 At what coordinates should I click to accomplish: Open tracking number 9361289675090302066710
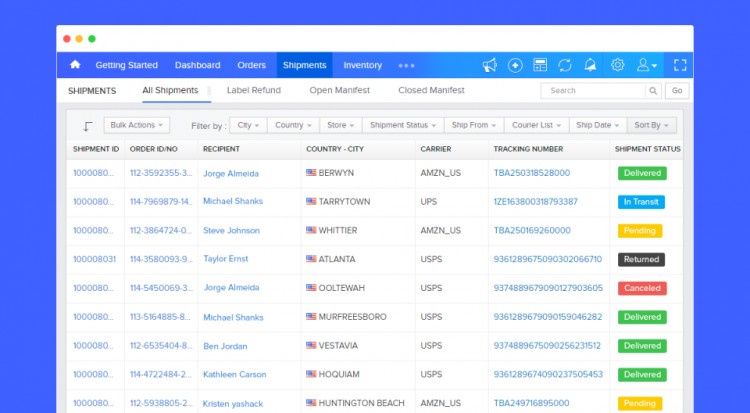[548, 259]
